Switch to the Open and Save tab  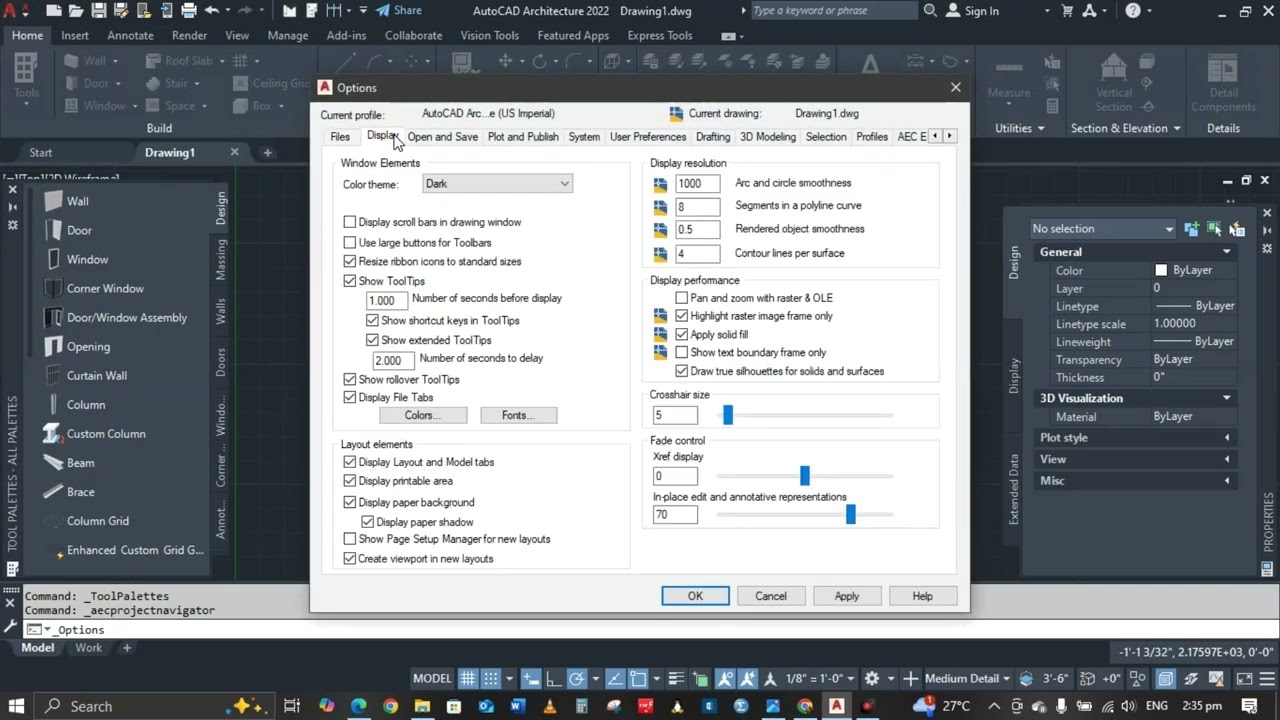[443, 137]
